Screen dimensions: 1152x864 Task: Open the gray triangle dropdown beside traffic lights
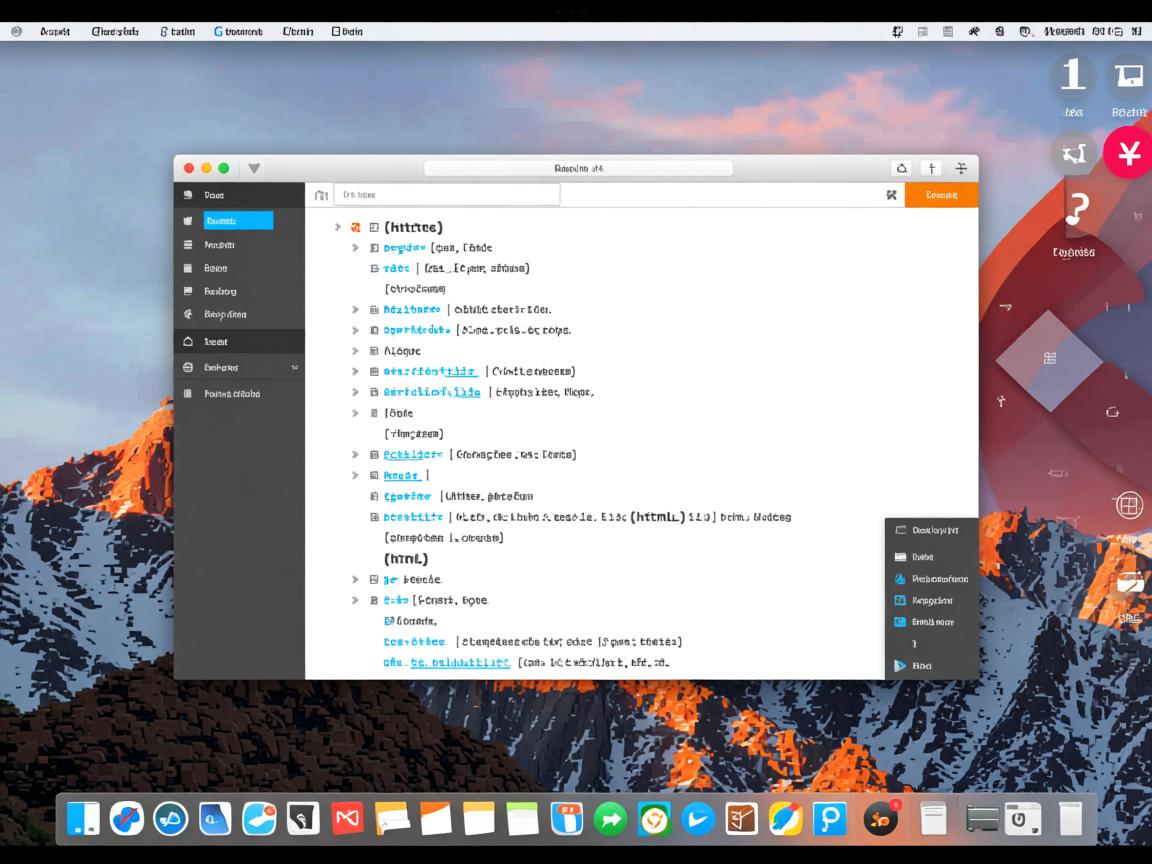254,168
